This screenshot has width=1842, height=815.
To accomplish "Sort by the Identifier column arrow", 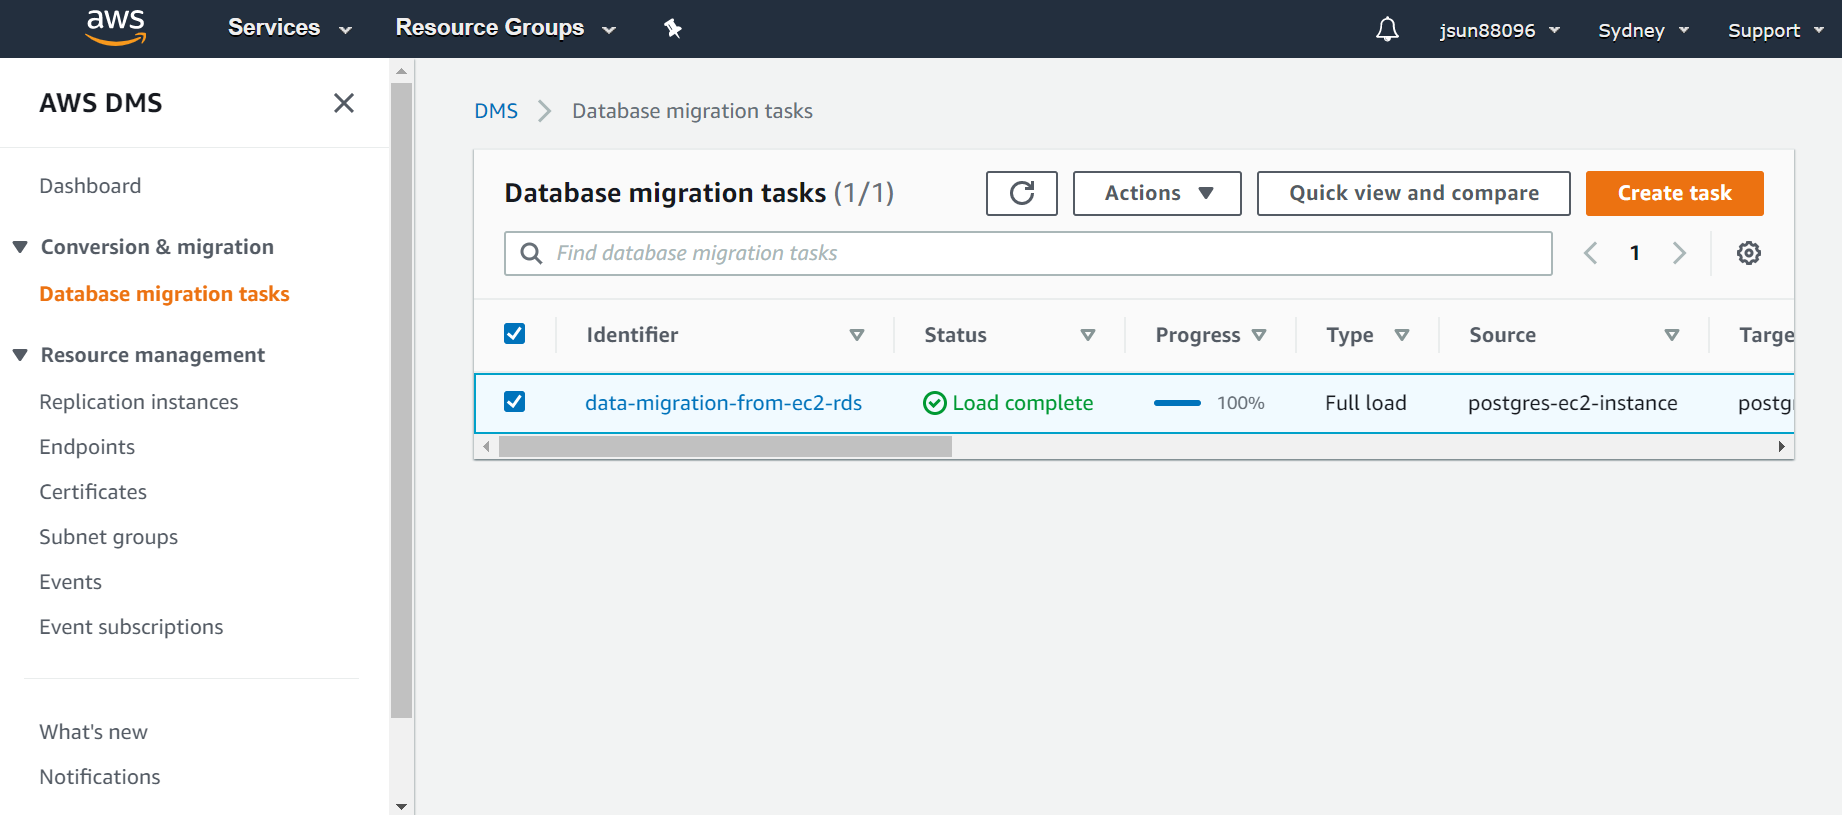I will tap(856, 335).
